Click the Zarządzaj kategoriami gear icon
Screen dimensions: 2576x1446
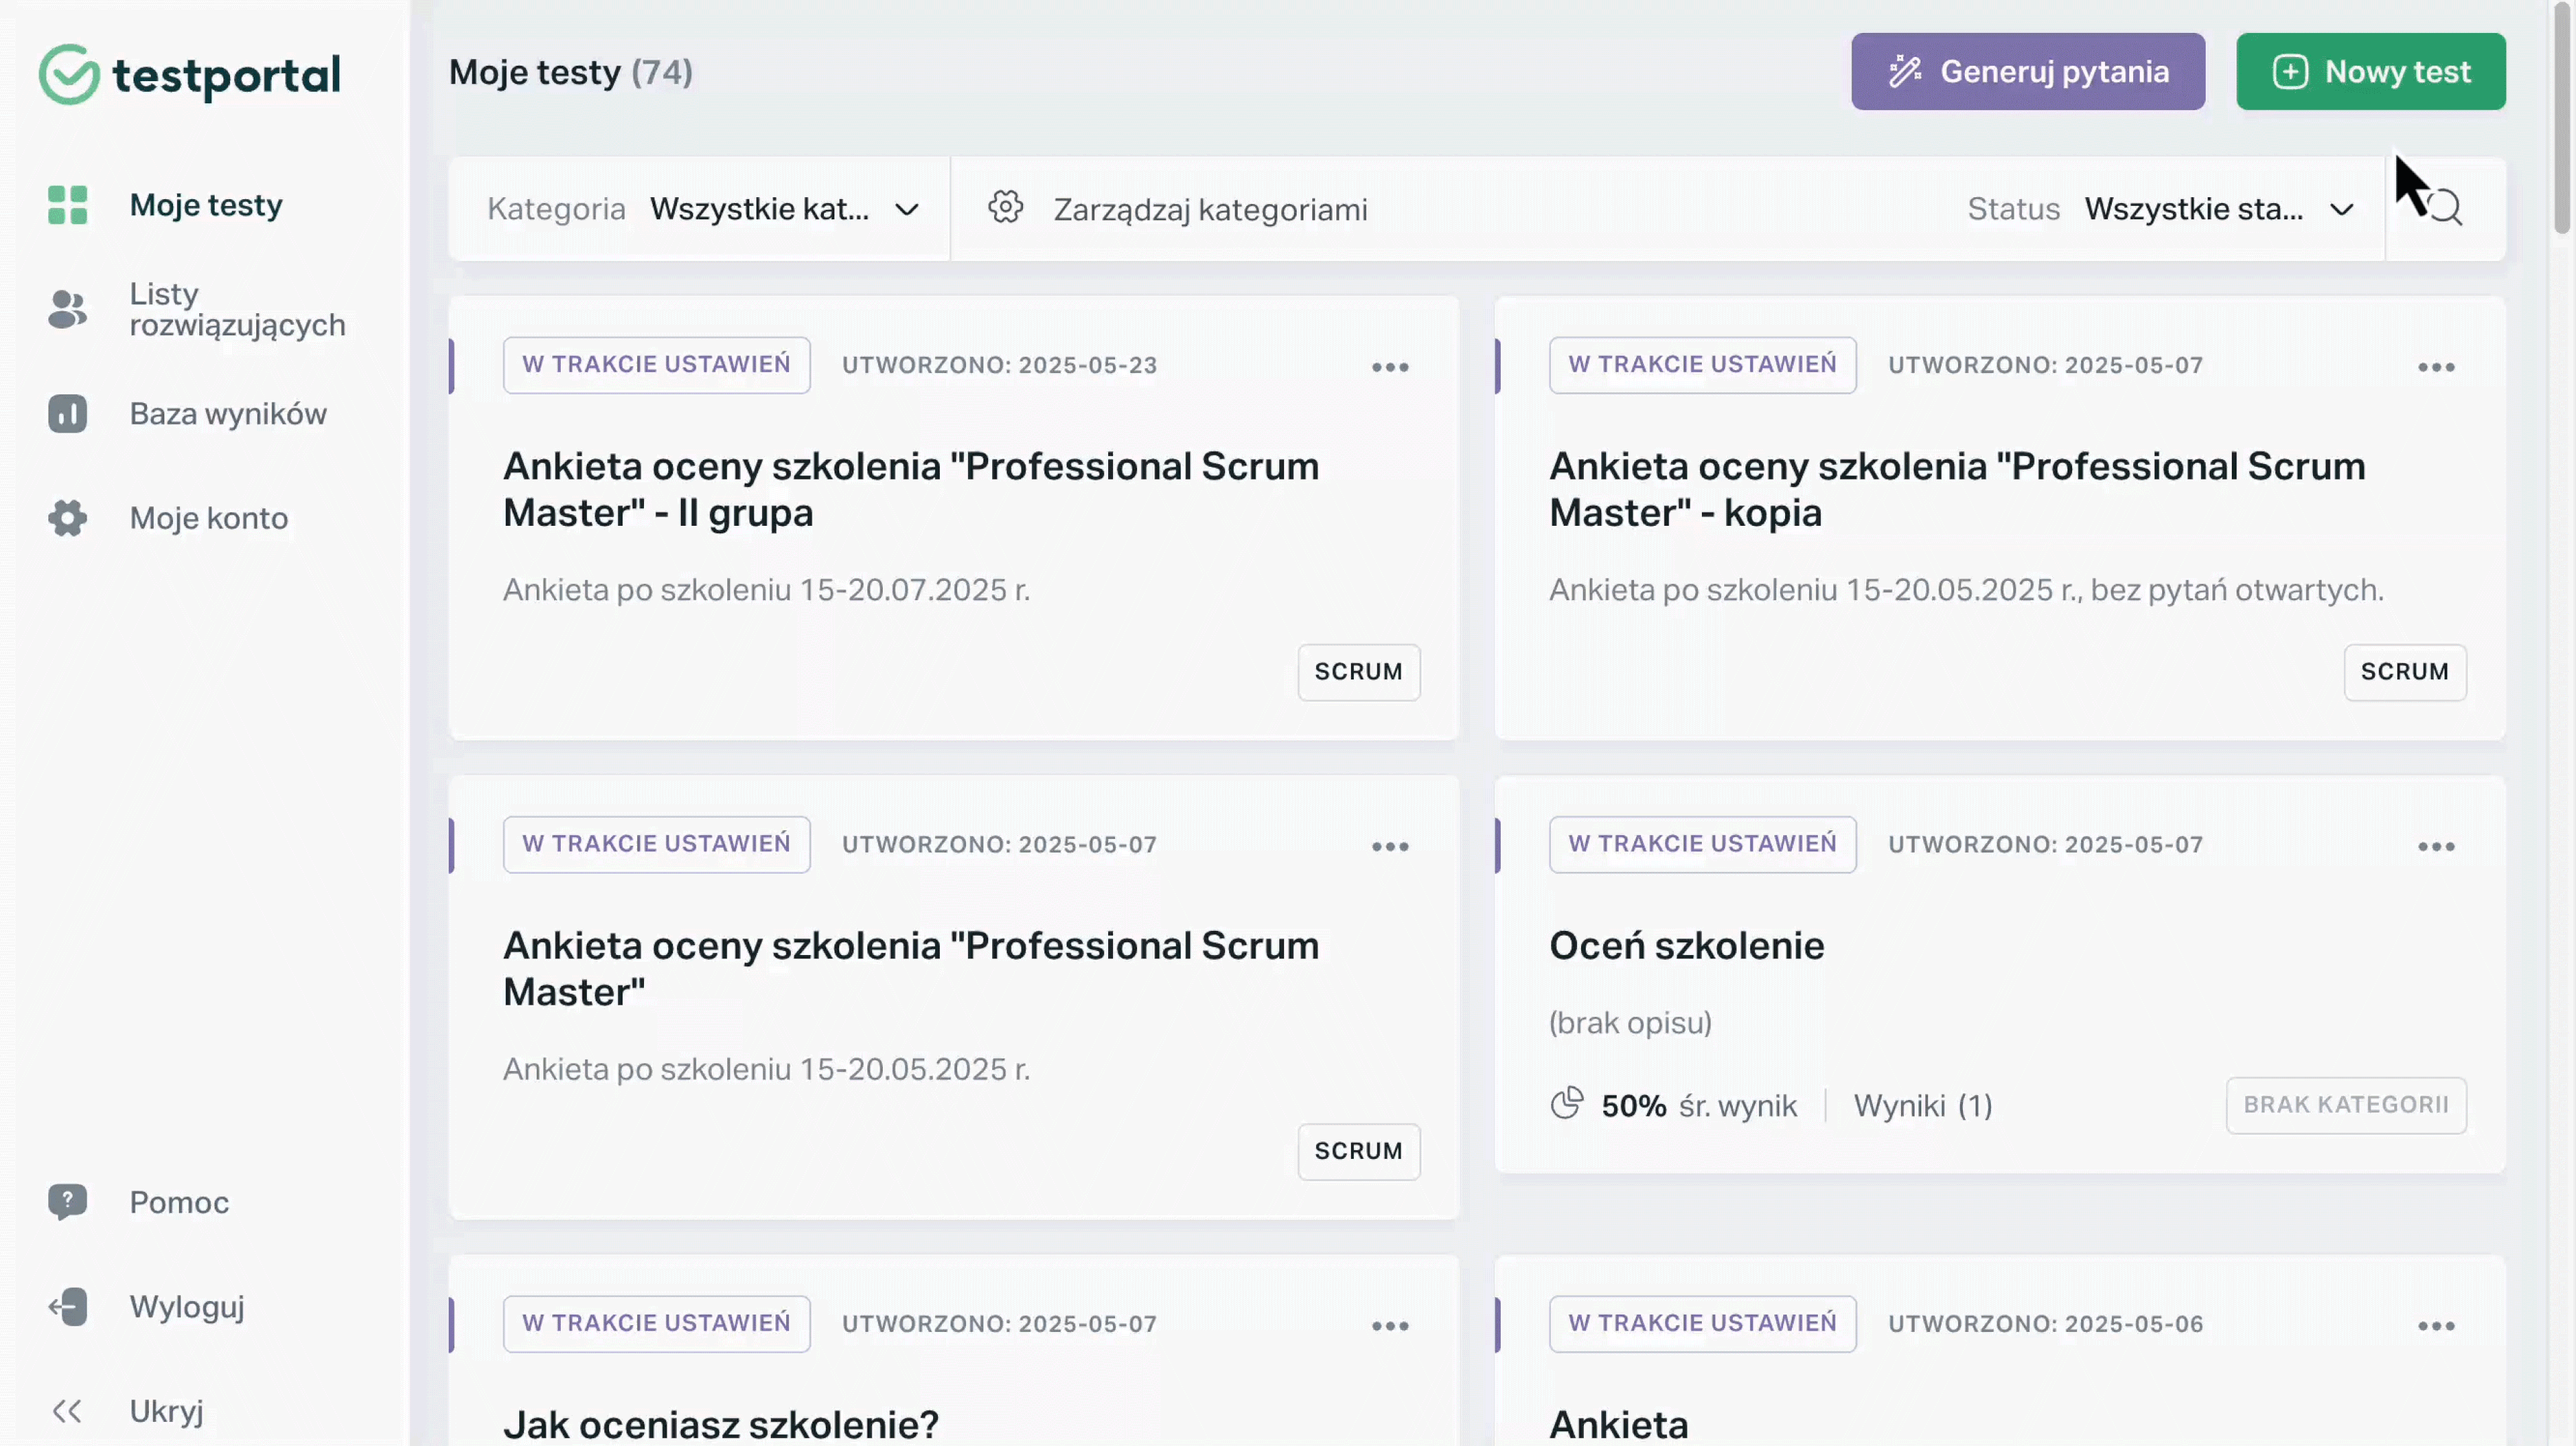[1005, 208]
